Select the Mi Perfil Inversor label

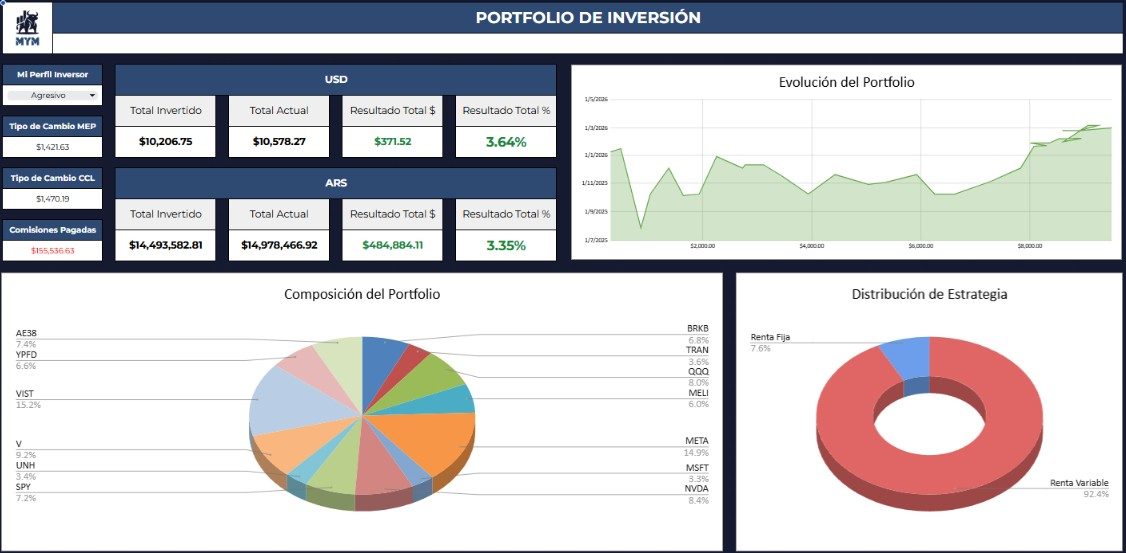(x=52, y=75)
